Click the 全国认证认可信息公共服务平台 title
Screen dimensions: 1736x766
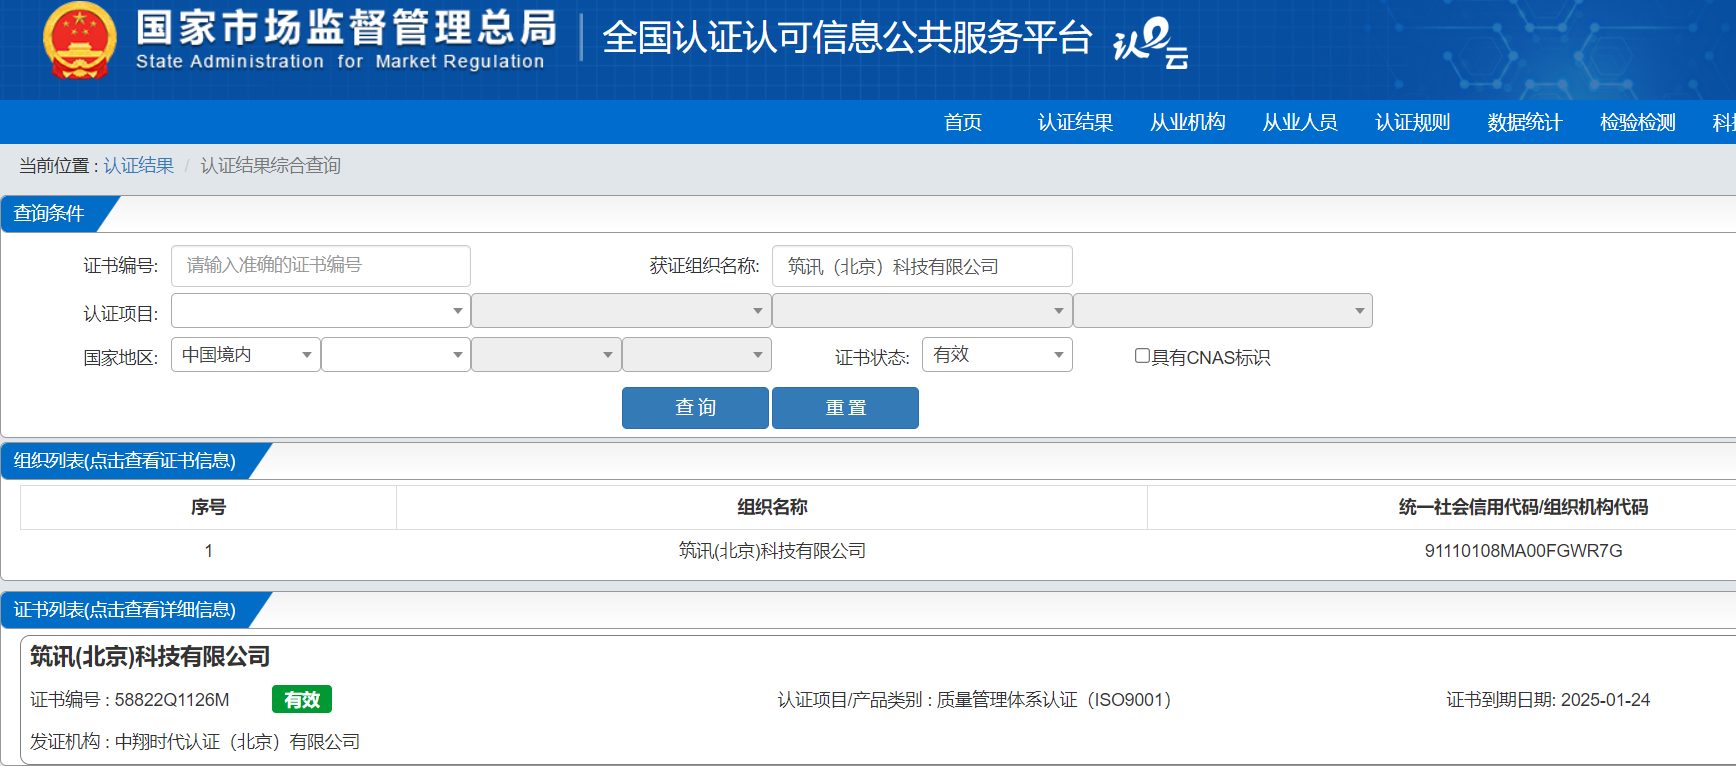(x=847, y=38)
